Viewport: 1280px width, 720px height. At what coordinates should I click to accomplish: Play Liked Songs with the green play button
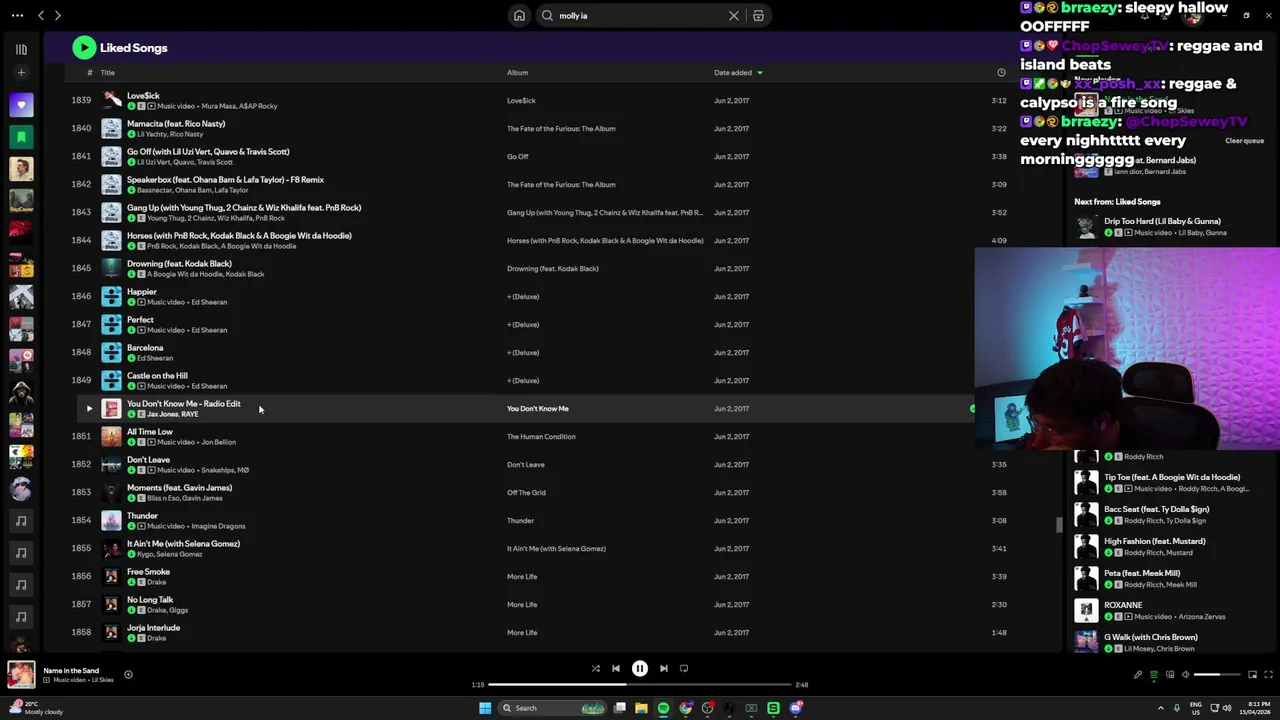click(84, 48)
